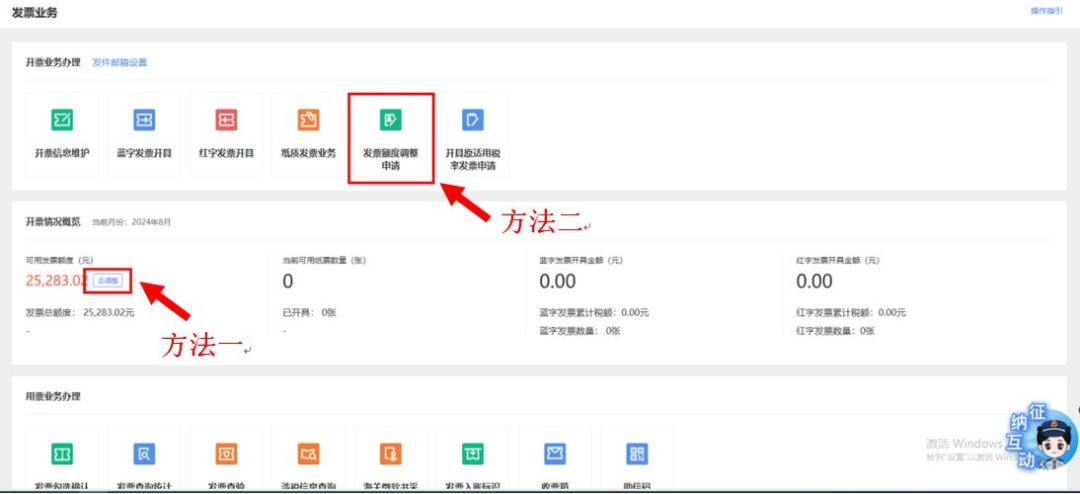Open 纸质发票业务 card
1080x494 pixels.
click(x=309, y=134)
